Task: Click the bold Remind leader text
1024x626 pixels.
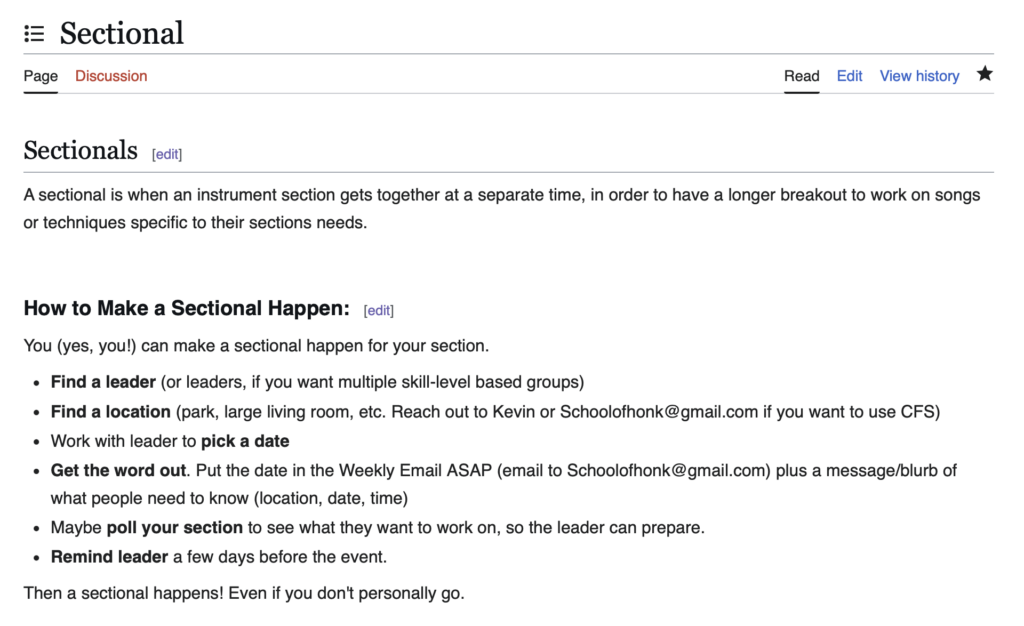Action: tap(109, 557)
